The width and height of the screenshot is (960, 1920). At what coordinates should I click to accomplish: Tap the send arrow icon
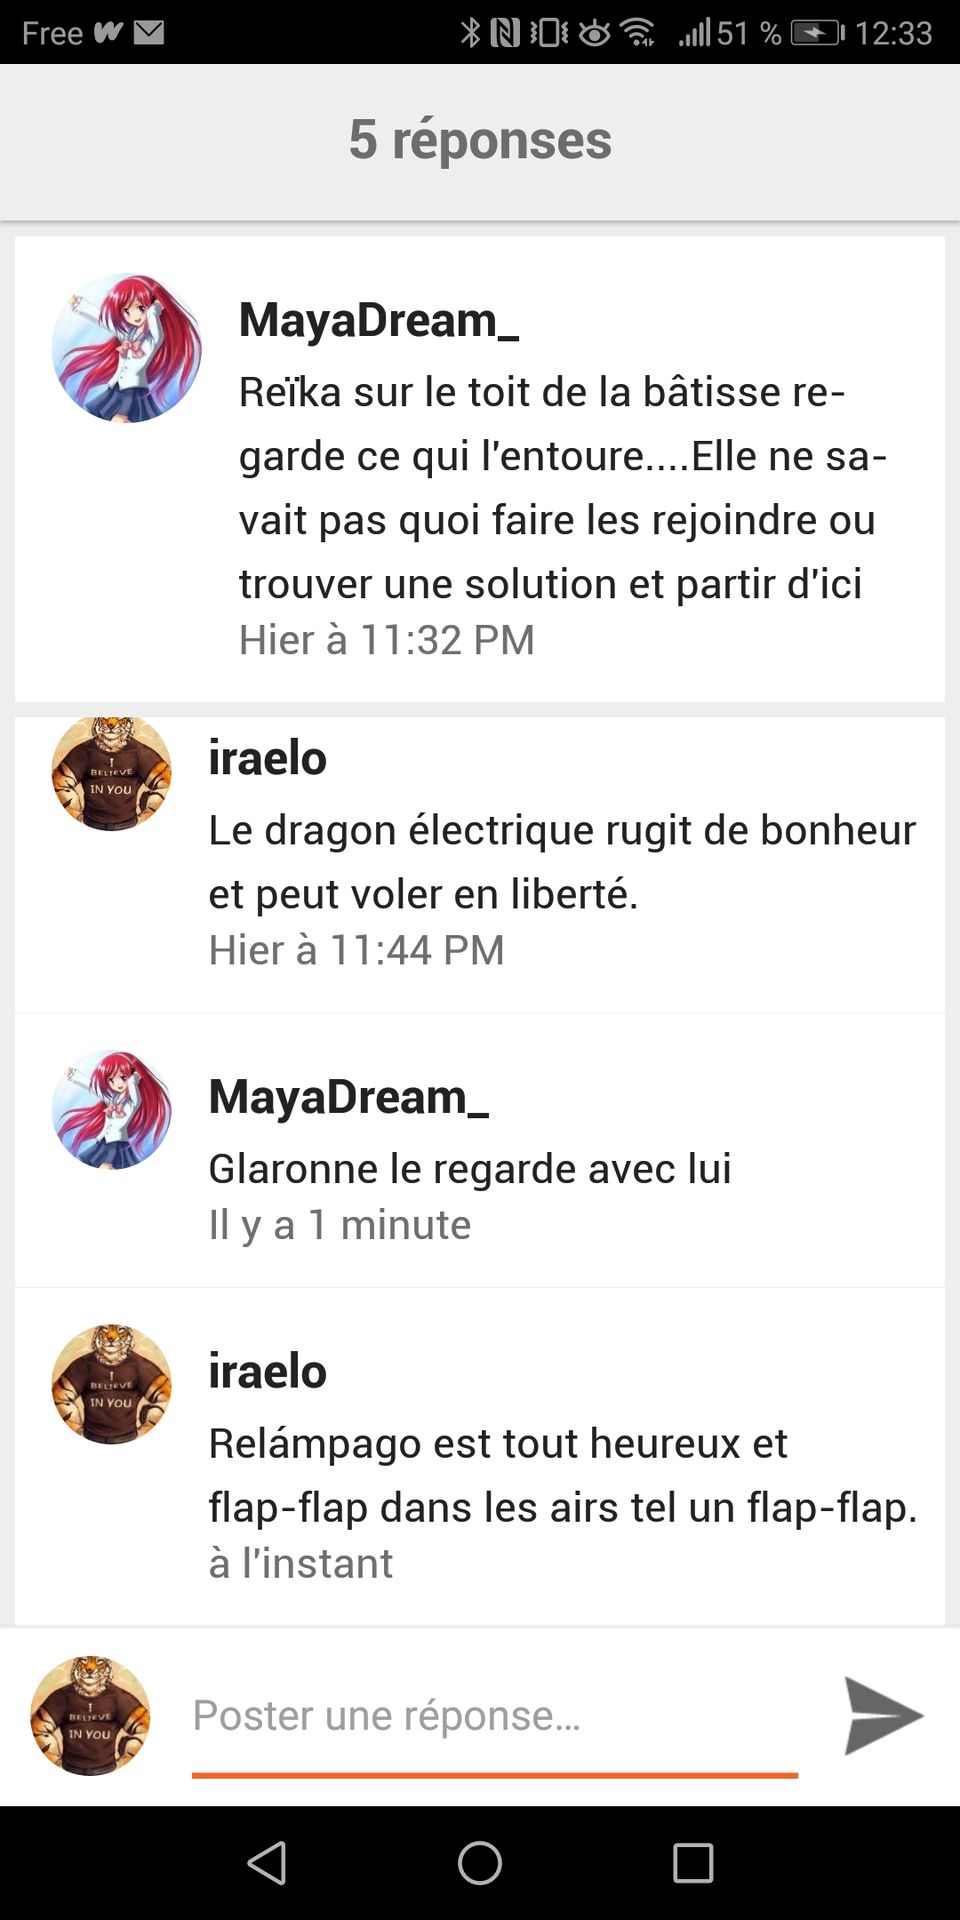coord(883,1716)
